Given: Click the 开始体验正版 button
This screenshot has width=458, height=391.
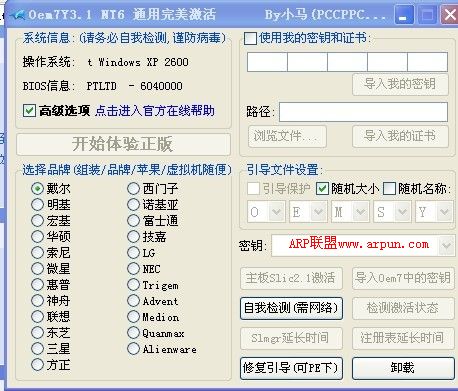Looking at the screenshot, I should [123, 144].
